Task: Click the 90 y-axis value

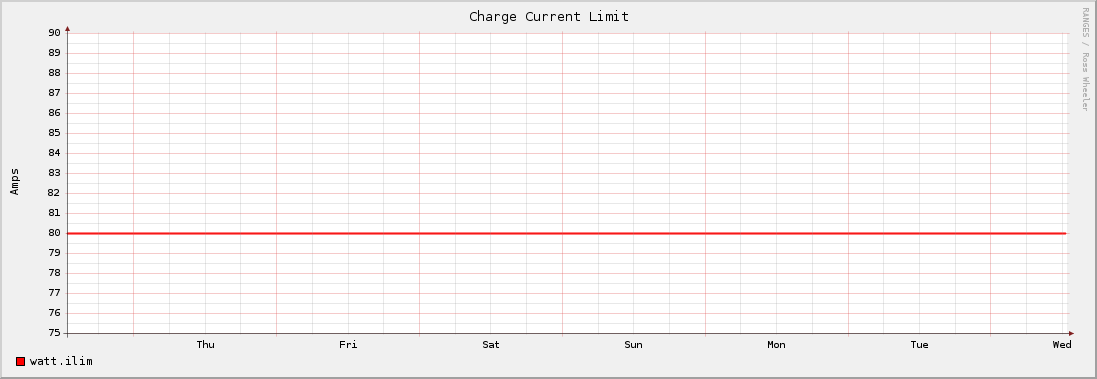Action: [x=55, y=33]
